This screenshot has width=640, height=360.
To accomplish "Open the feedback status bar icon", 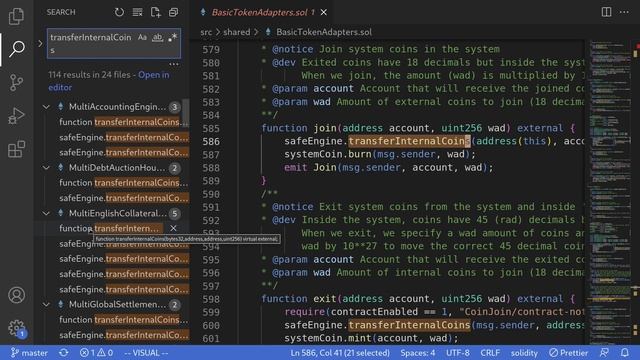I will (x=604, y=353).
